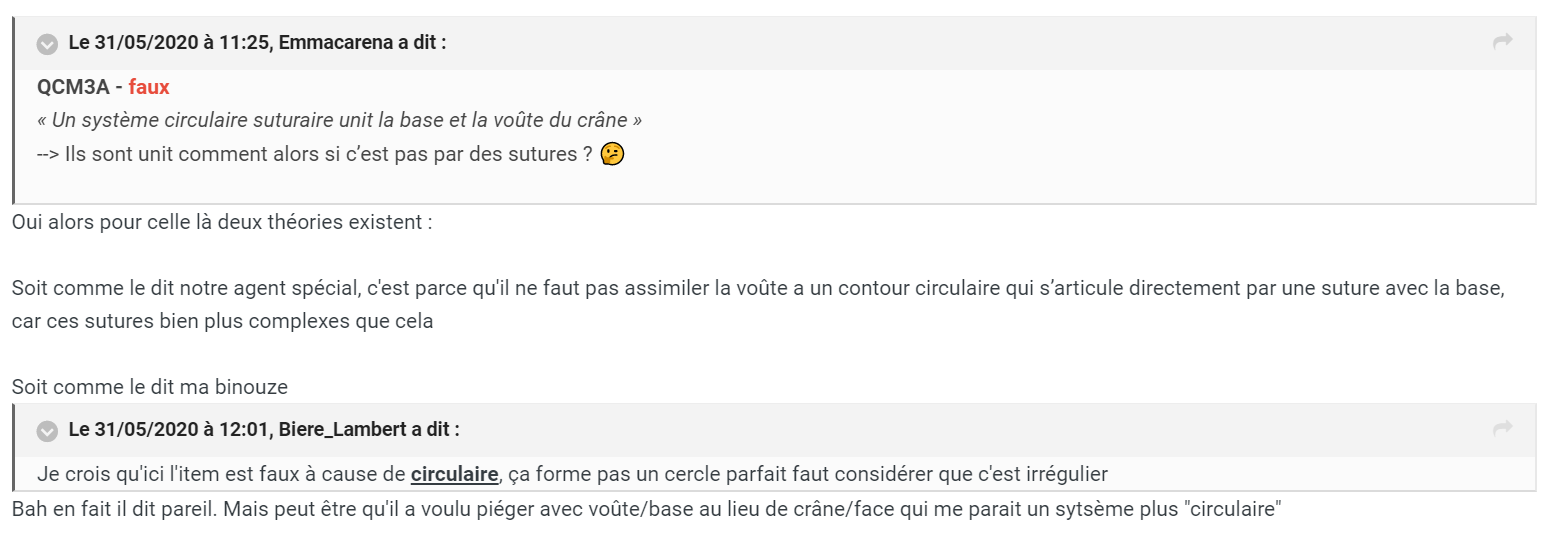Image resolution: width=1552 pixels, height=538 pixels.
Task: Click the username Emmacarena in quote header
Action: pyautogui.click(x=358, y=43)
